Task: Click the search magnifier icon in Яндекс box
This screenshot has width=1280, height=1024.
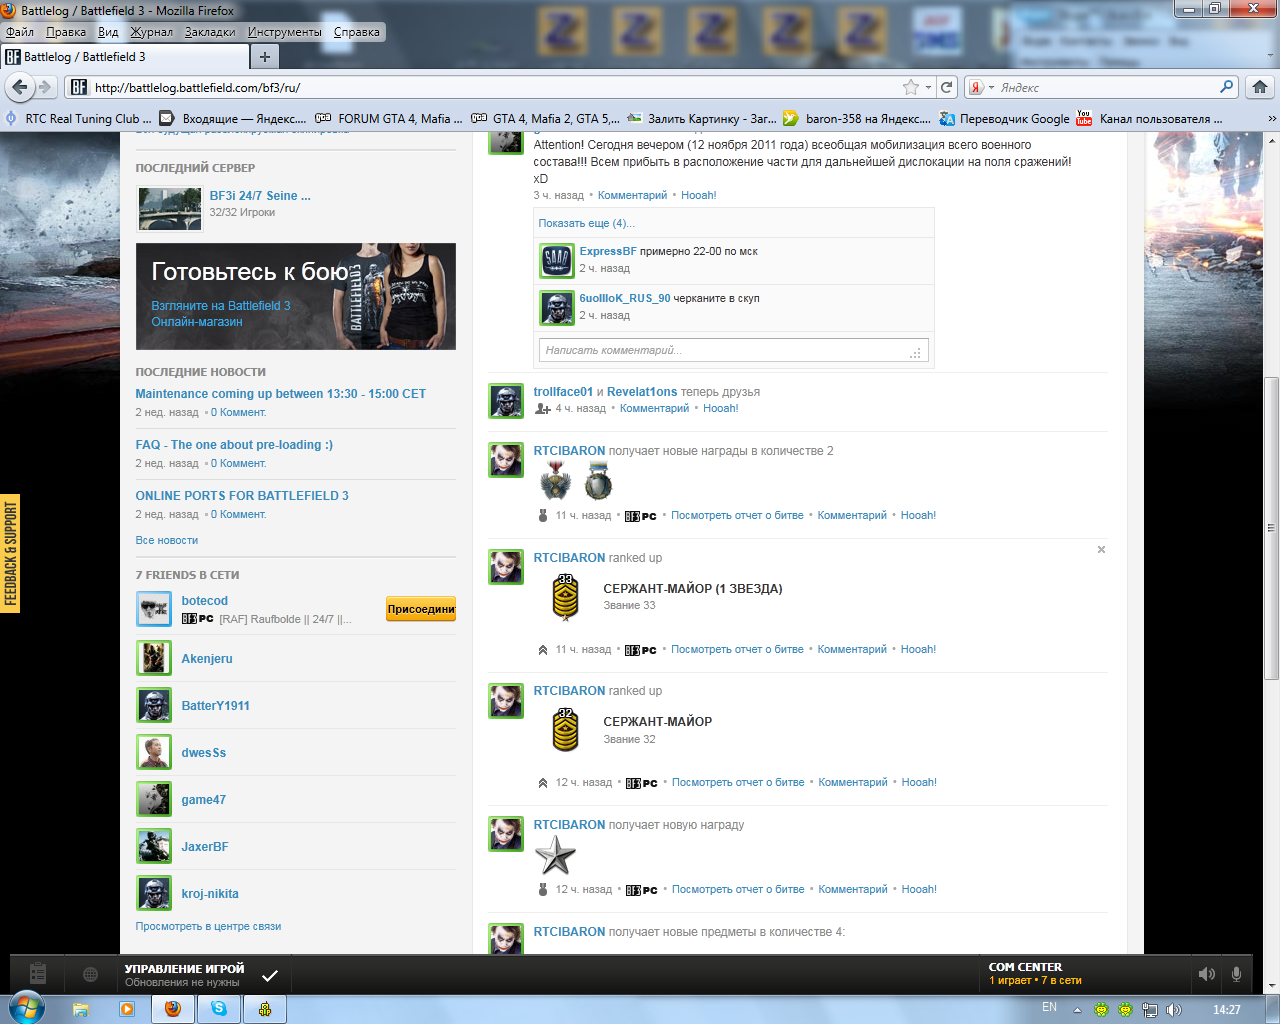Action: (1227, 87)
